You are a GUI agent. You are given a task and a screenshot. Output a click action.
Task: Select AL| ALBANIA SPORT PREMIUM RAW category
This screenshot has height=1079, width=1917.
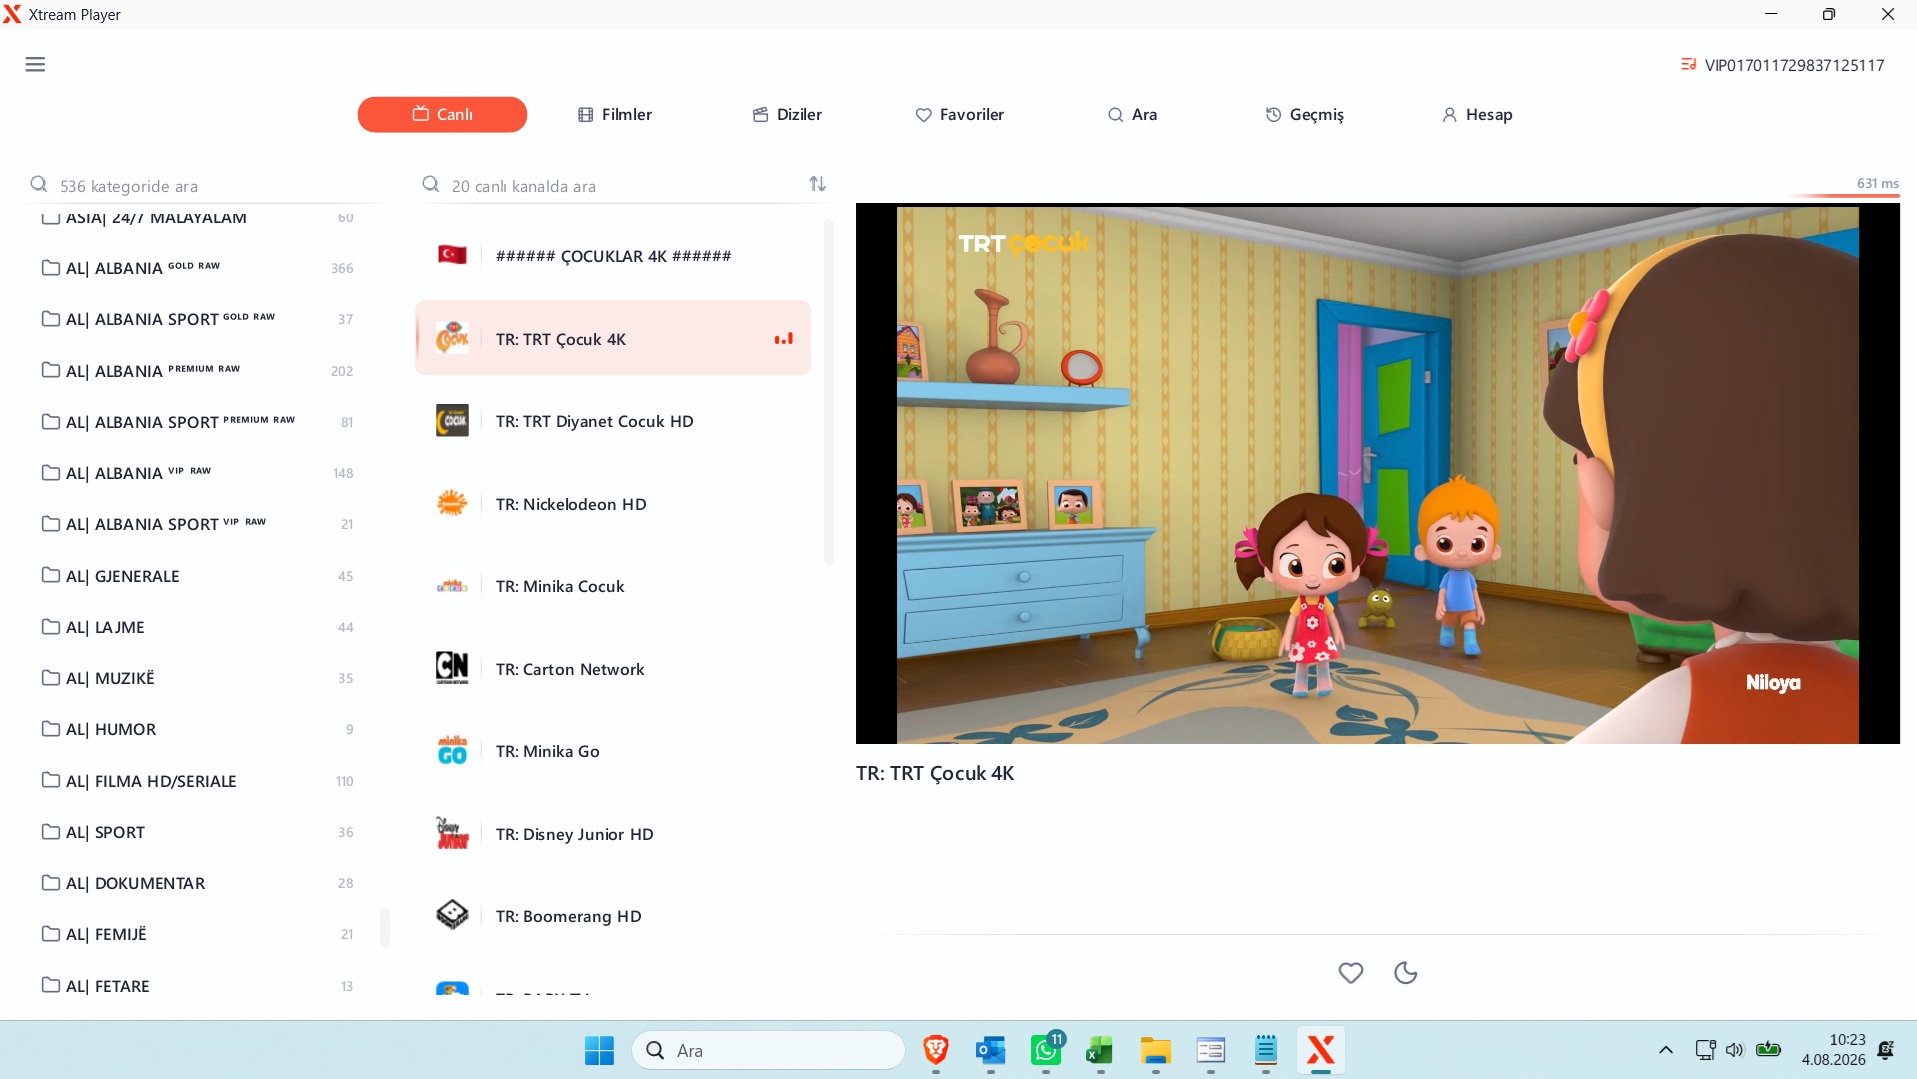[198, 422]
